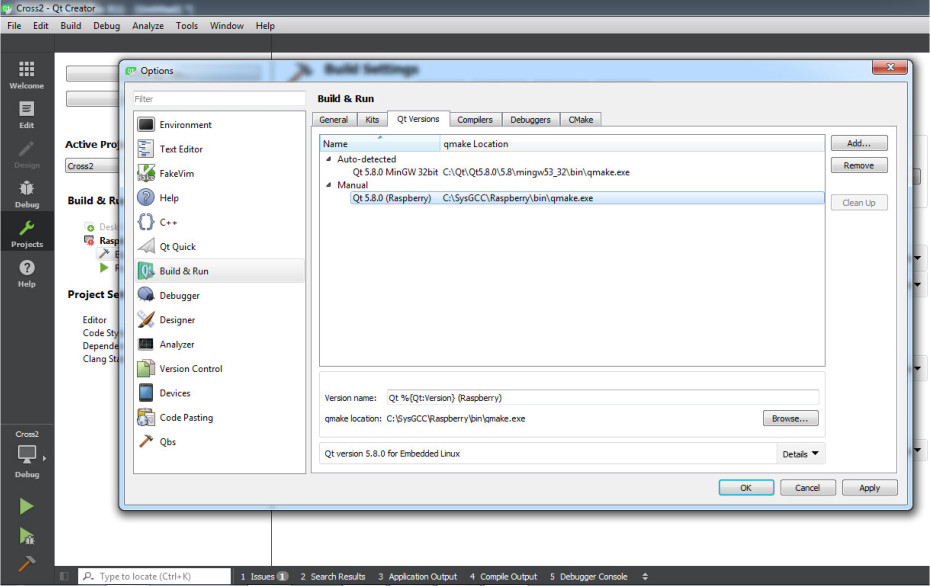
Task: Select Build & Run options category
Action: 219,271
